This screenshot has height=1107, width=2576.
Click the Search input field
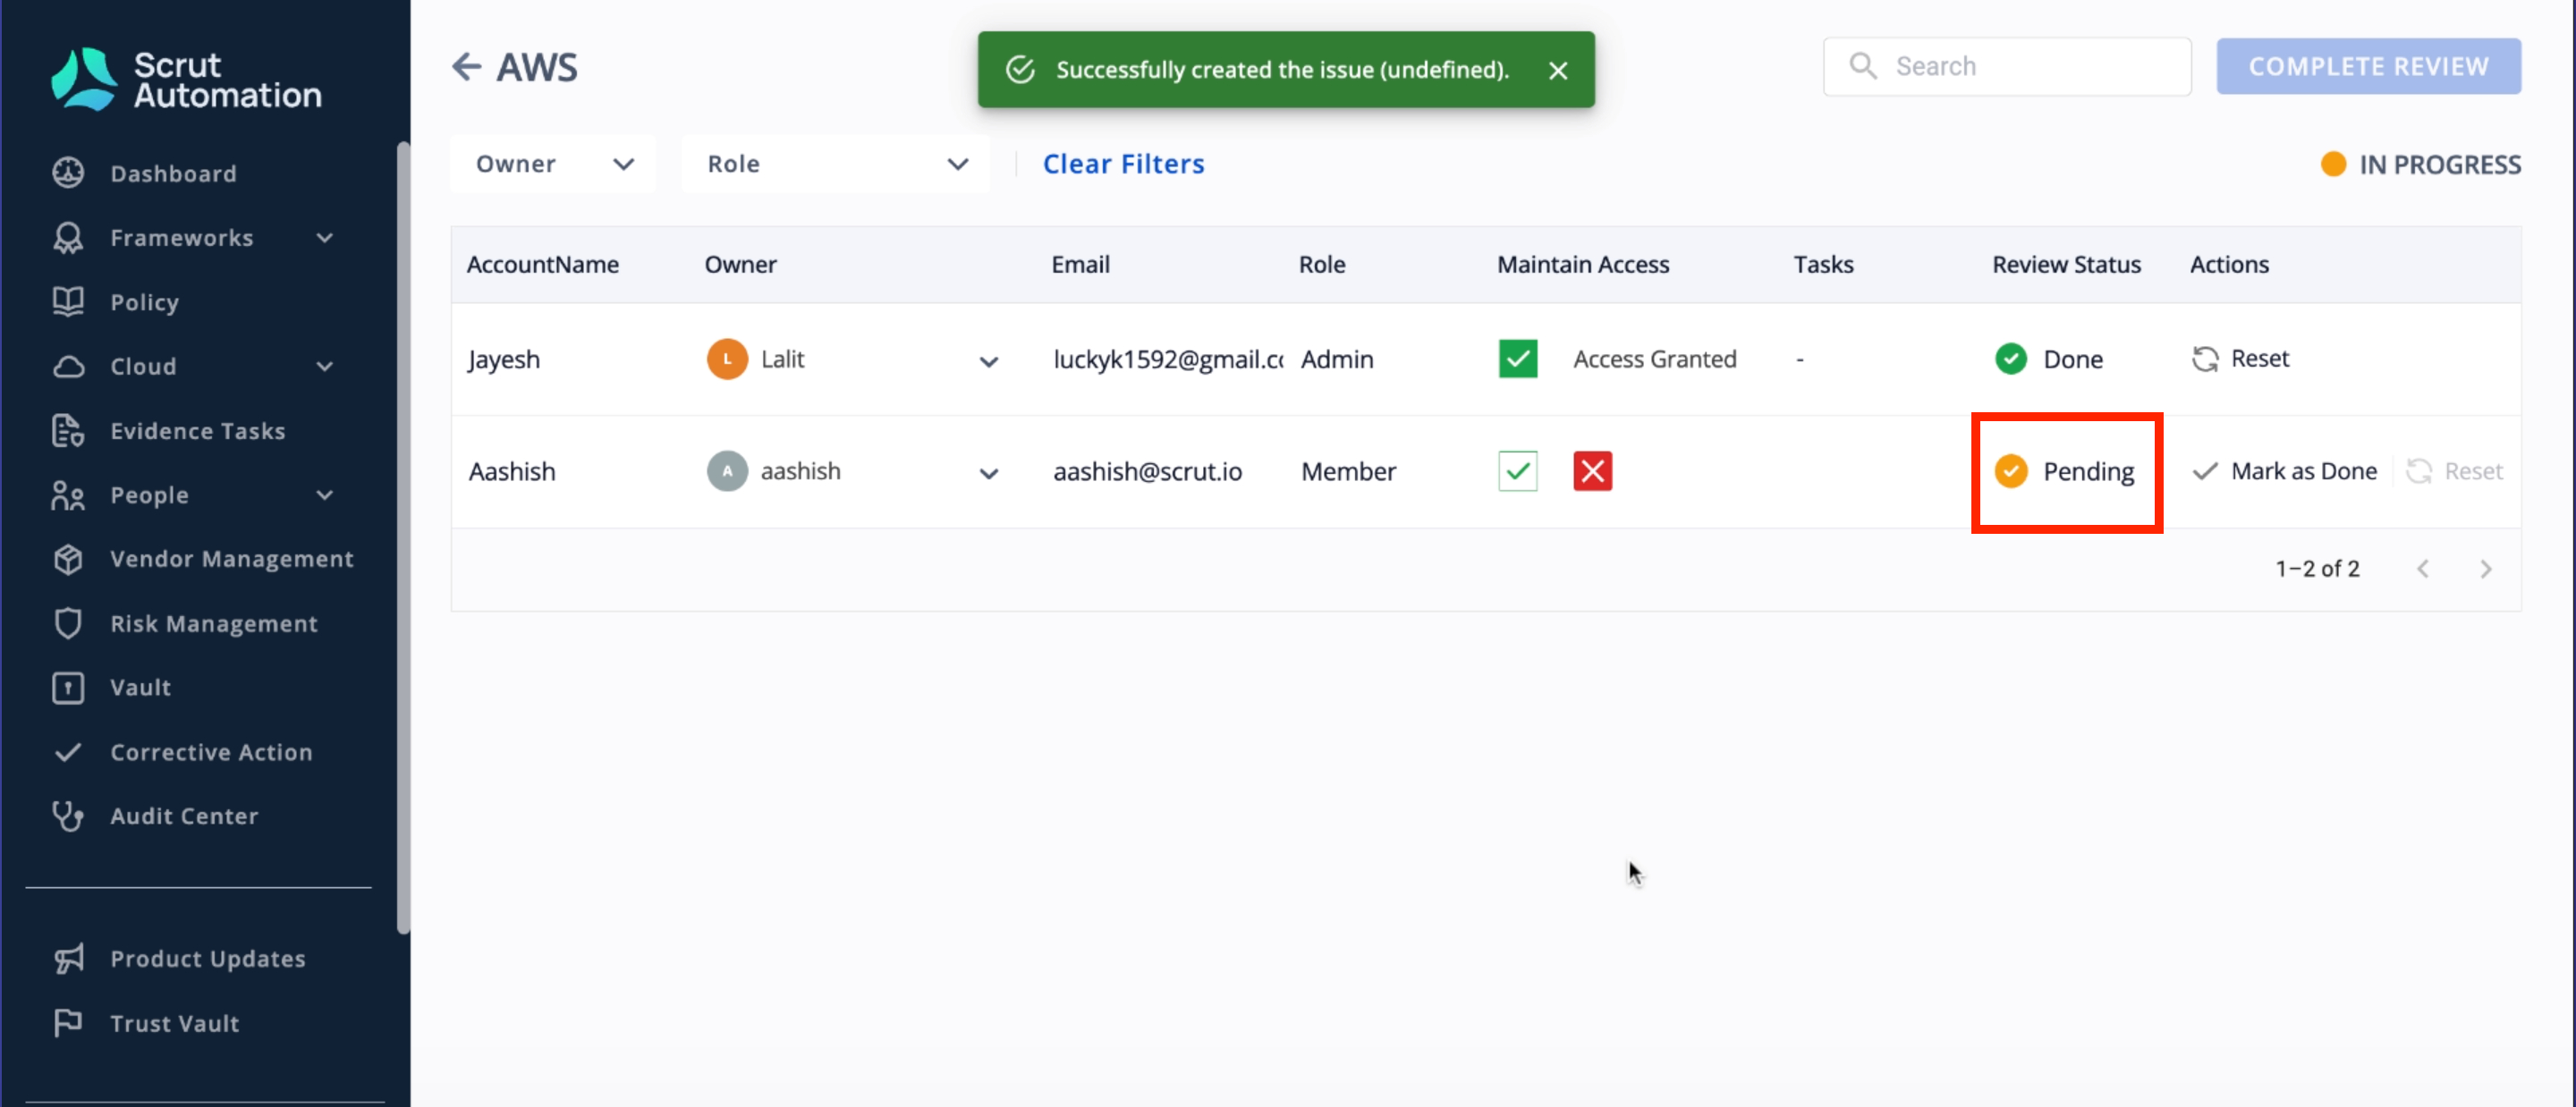(x=2007, y=66)
